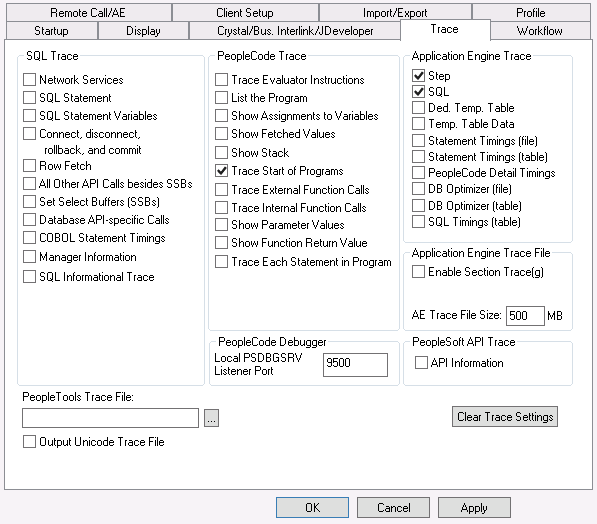
Task: Open the Startup tab
Action: point(51,30)
